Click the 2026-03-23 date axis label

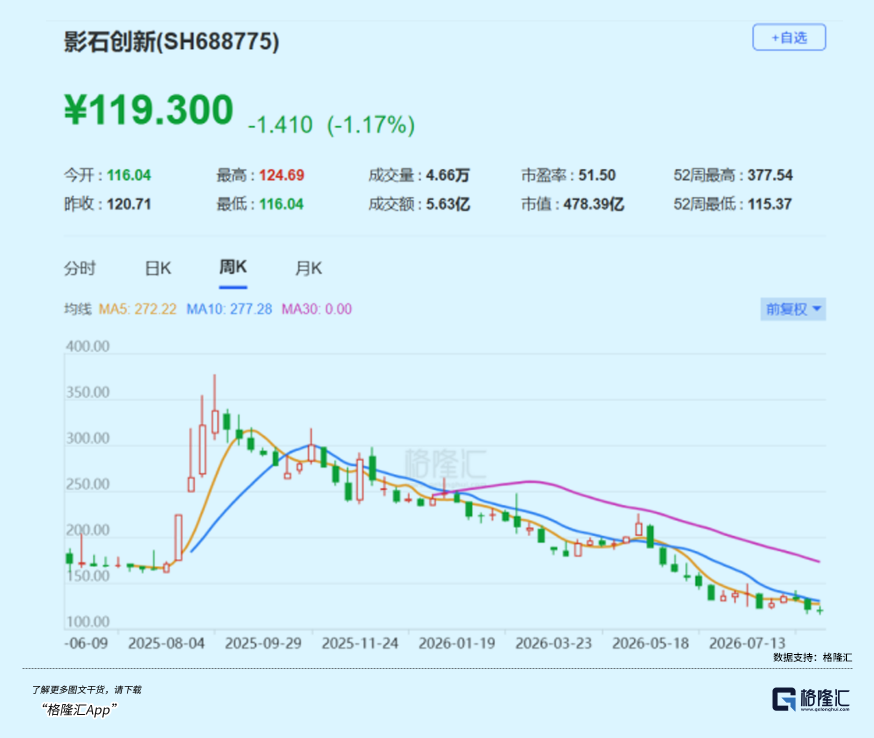(x=553, y=643)
